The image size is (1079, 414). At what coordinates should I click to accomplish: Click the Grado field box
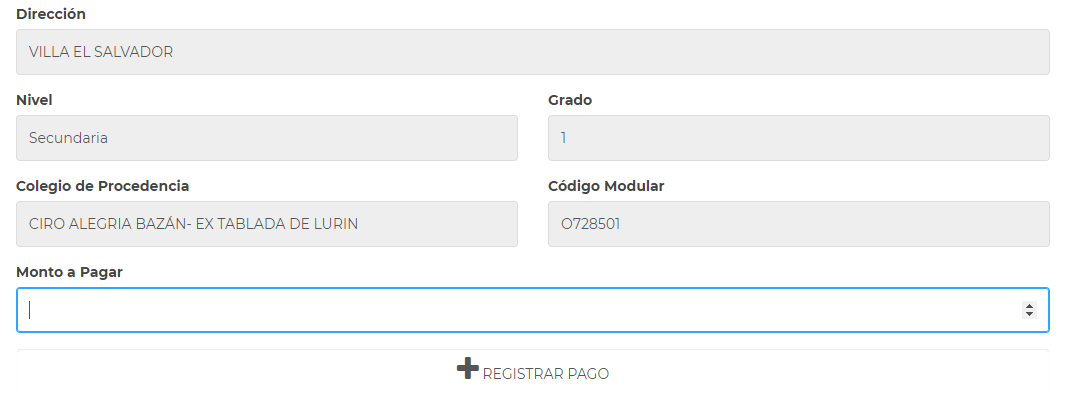pos(798,138)
